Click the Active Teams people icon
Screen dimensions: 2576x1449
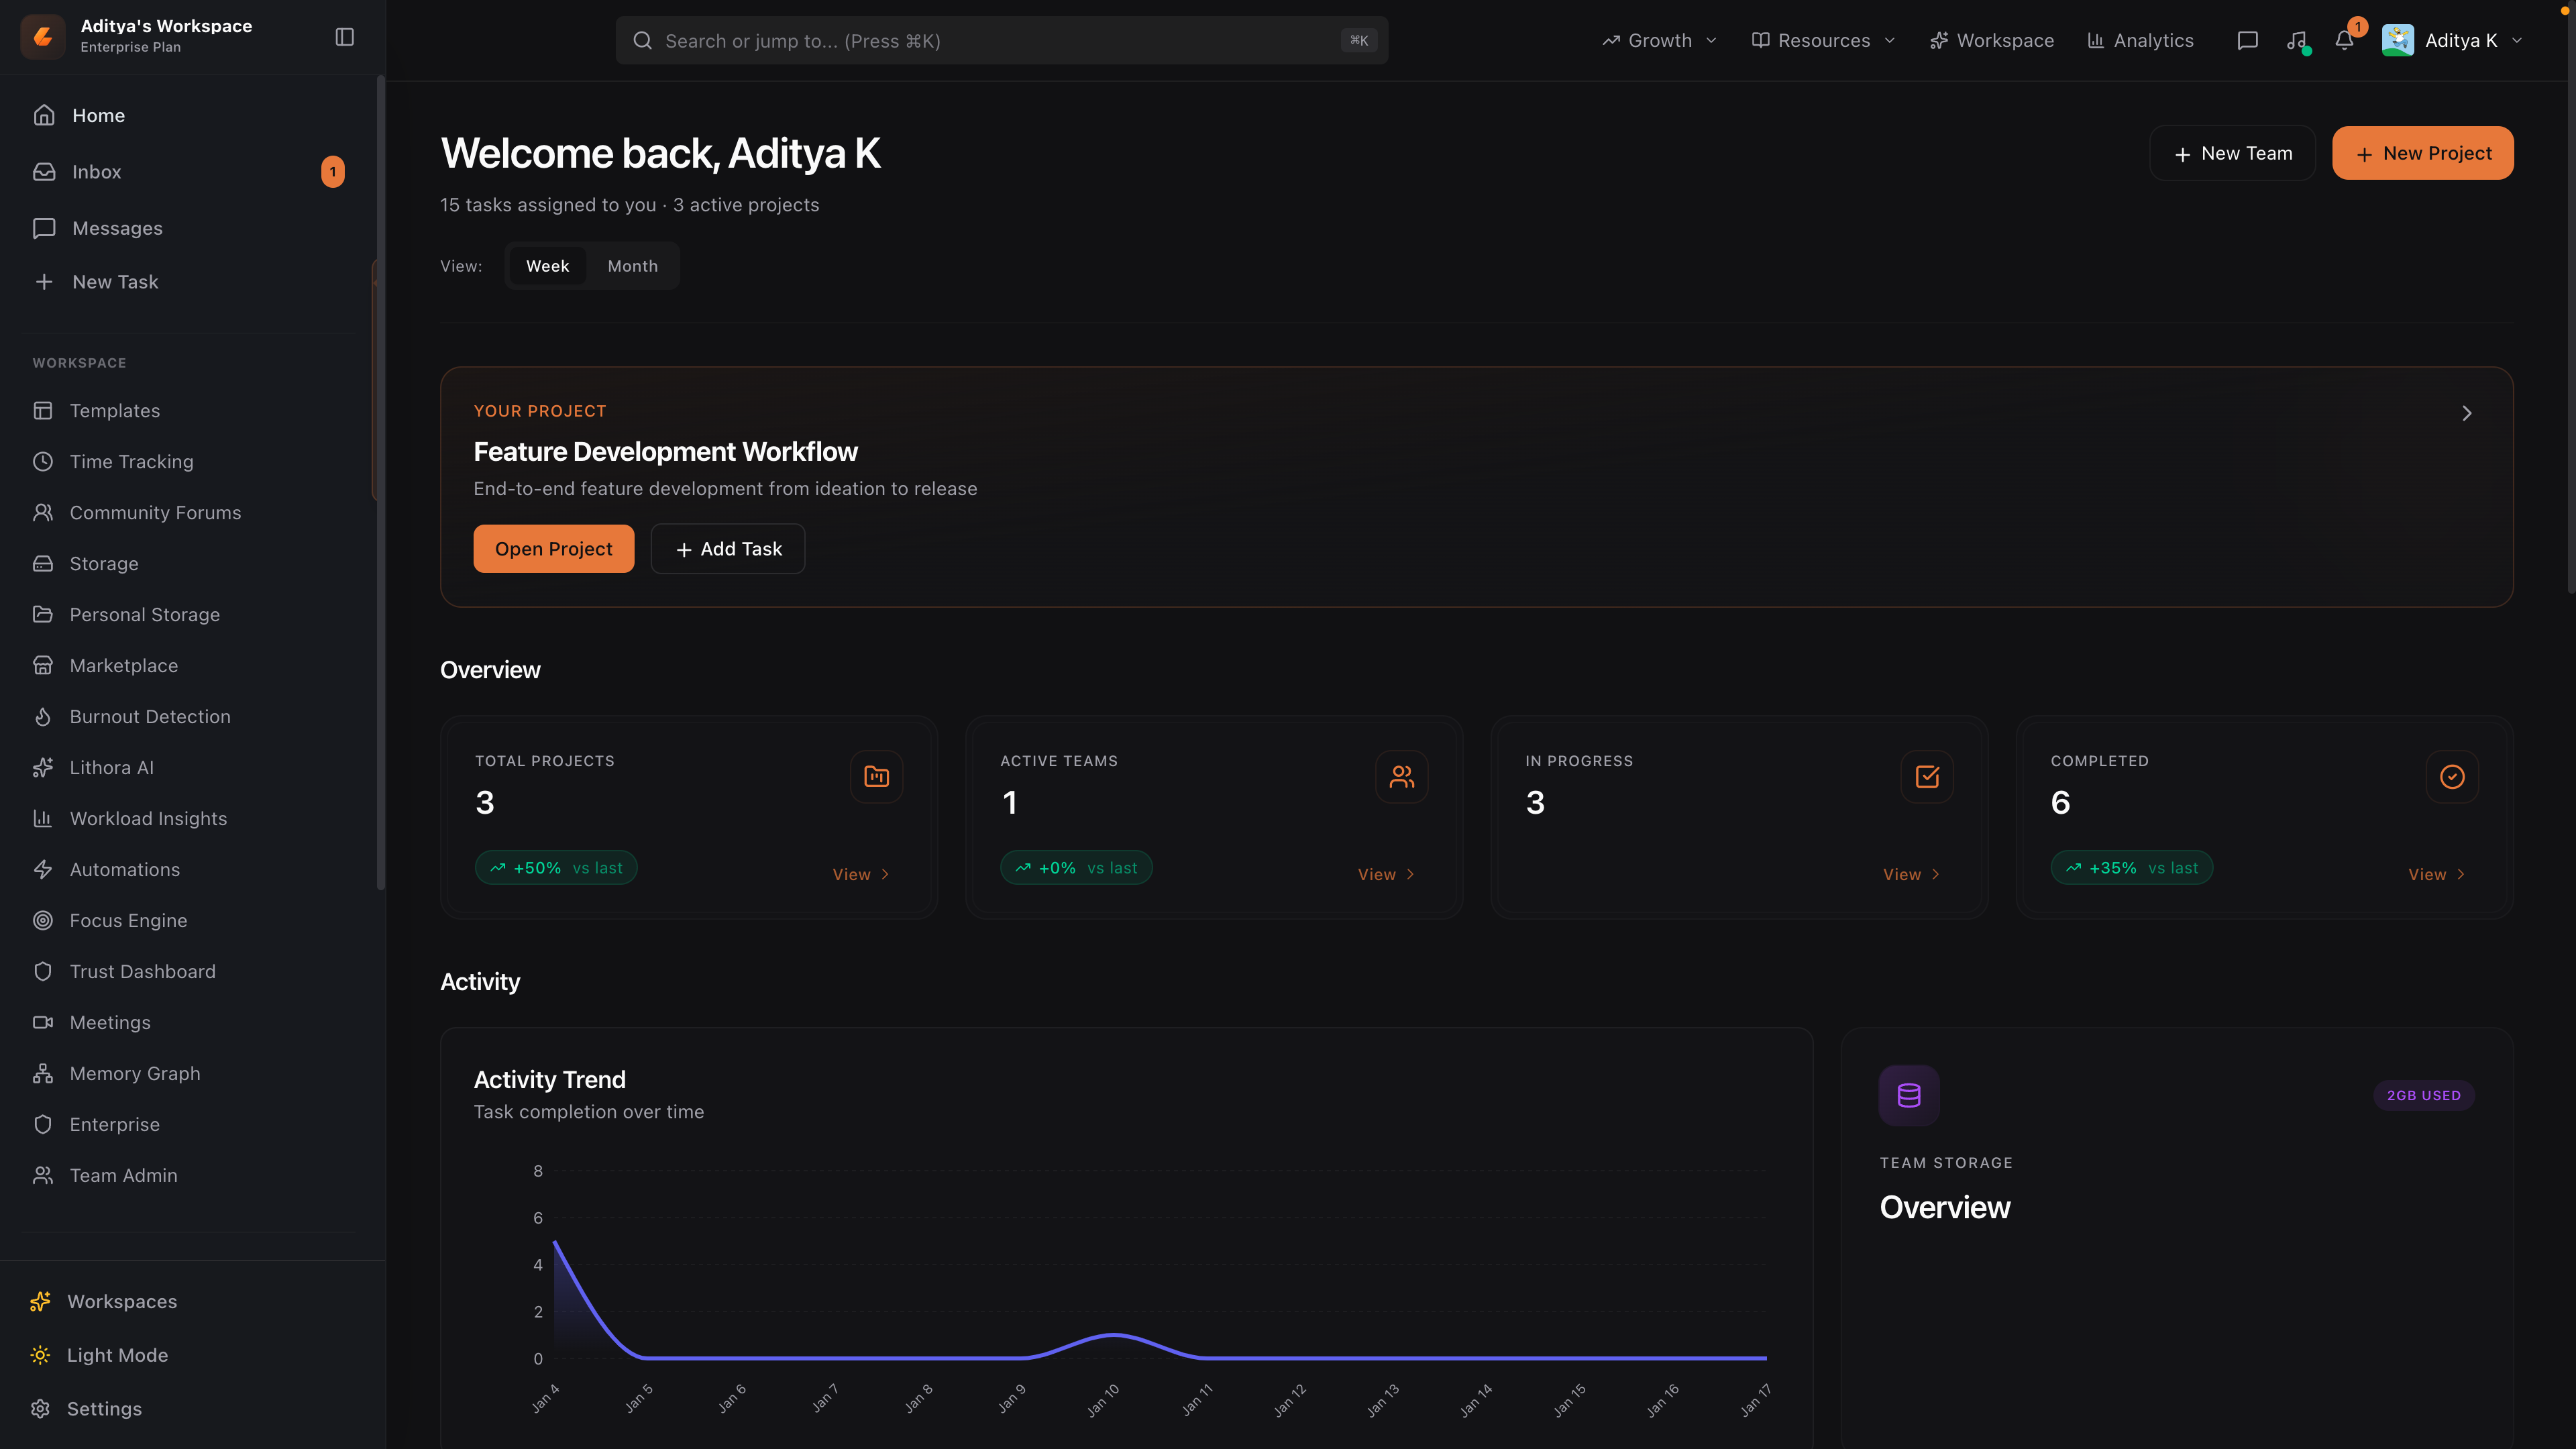pyautogui.click(x=1401, y=777)
